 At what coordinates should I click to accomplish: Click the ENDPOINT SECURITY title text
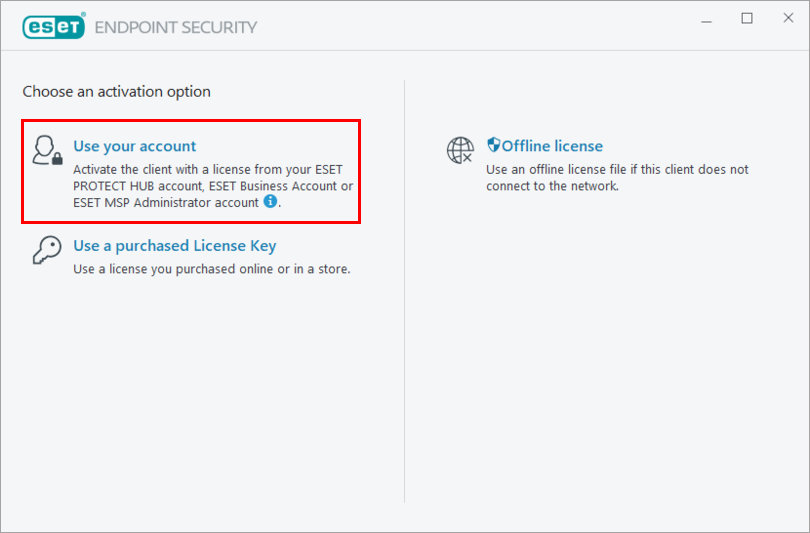[175, 27]
